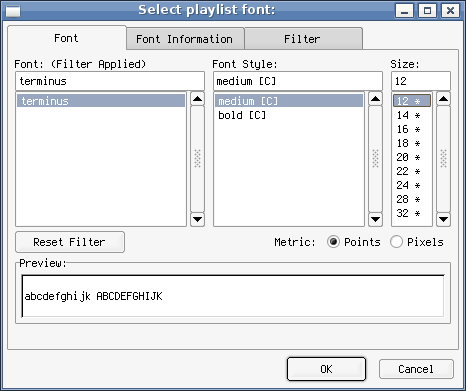Click the size list scrollbar handle
The width and height of the screenshot is (466, 391).
coord(443,159)
